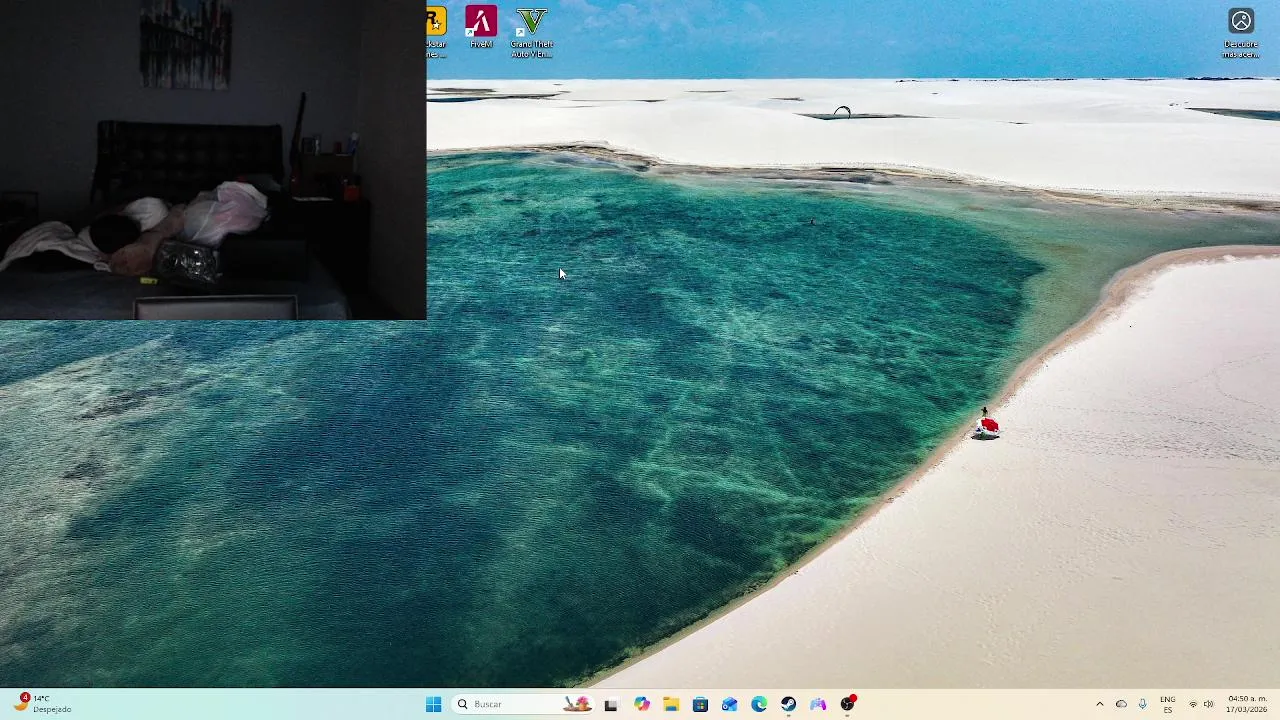Viewport: 1280px width, 720px height.
Task: Open Outlook mail from the taskbar
Action: 730,704
